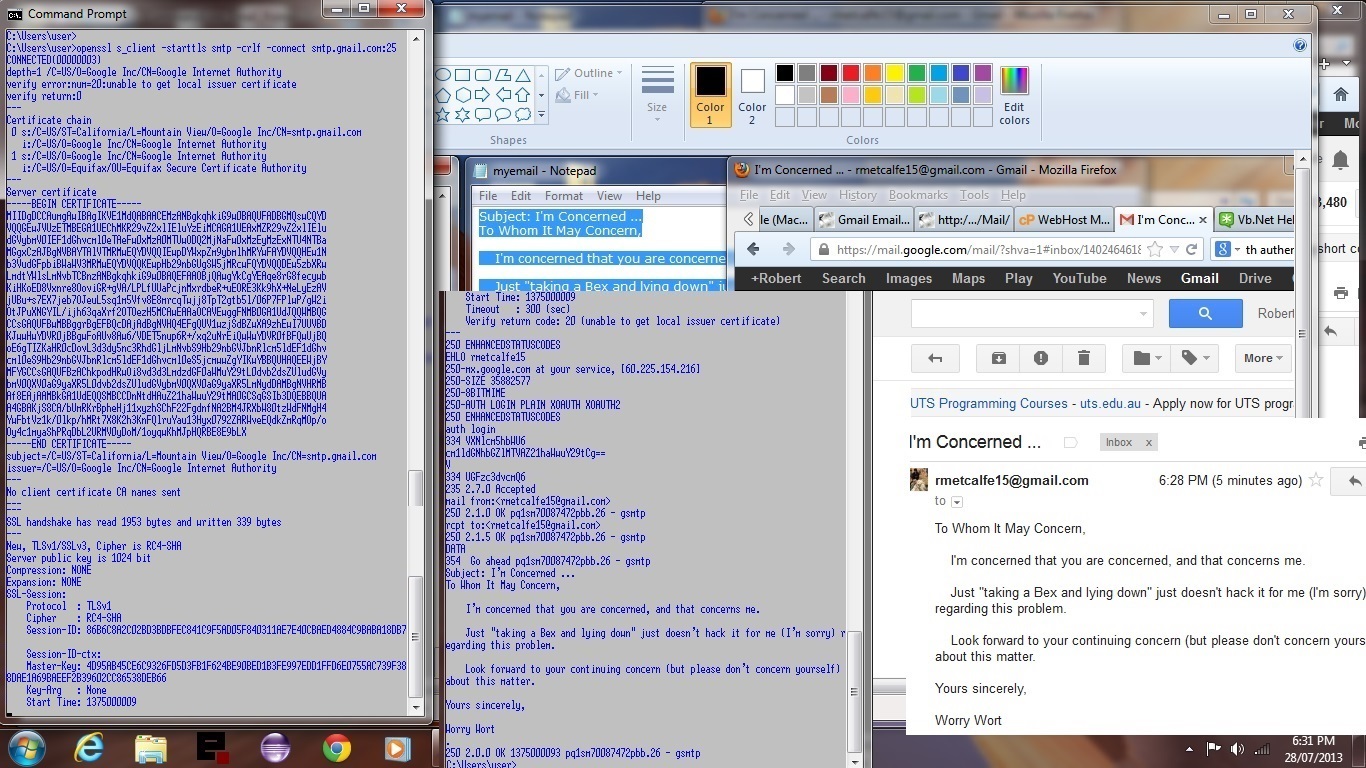Open the Format menu in Notepad

[564, 196]
